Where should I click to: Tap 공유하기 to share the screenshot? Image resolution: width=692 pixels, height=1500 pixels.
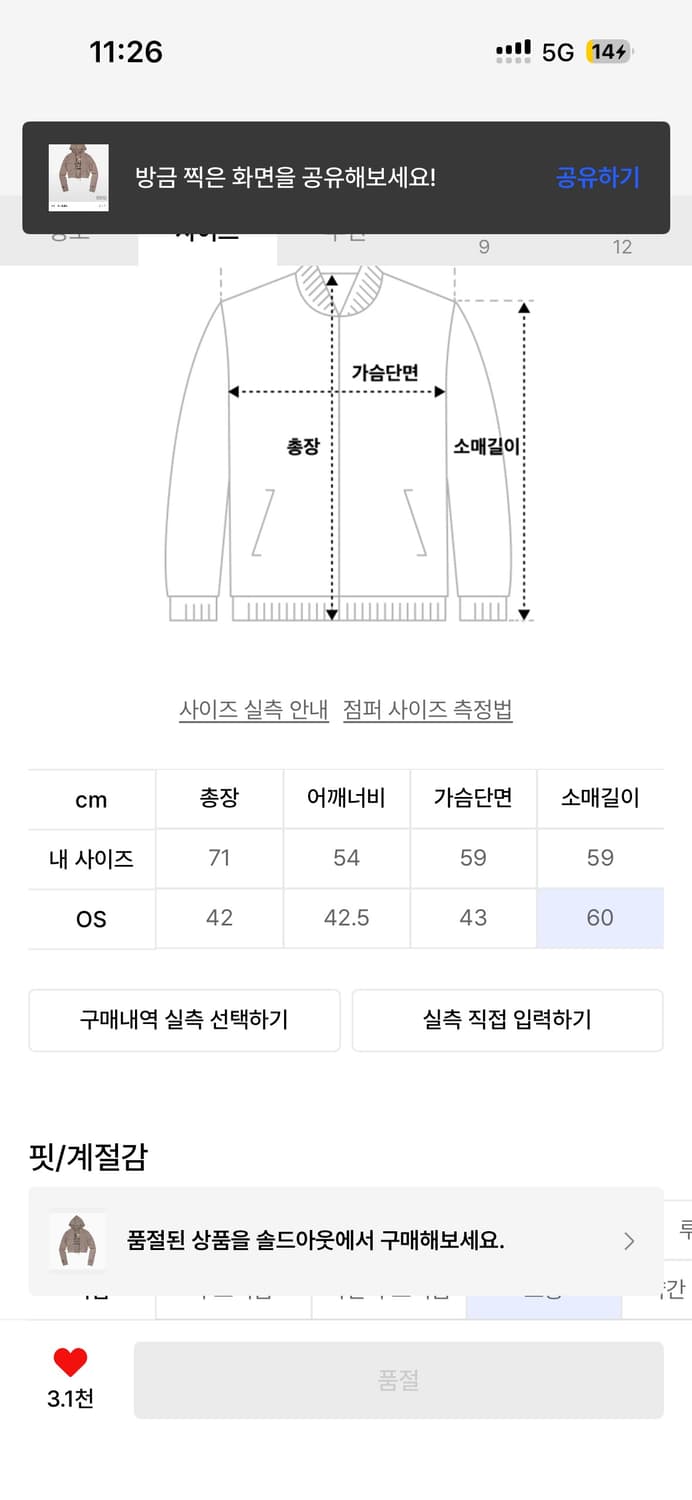click(x=597, y=178)
